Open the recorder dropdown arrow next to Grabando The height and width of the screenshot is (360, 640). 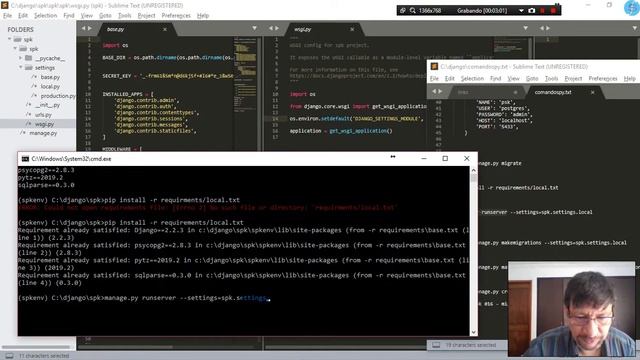coord(521,11)
